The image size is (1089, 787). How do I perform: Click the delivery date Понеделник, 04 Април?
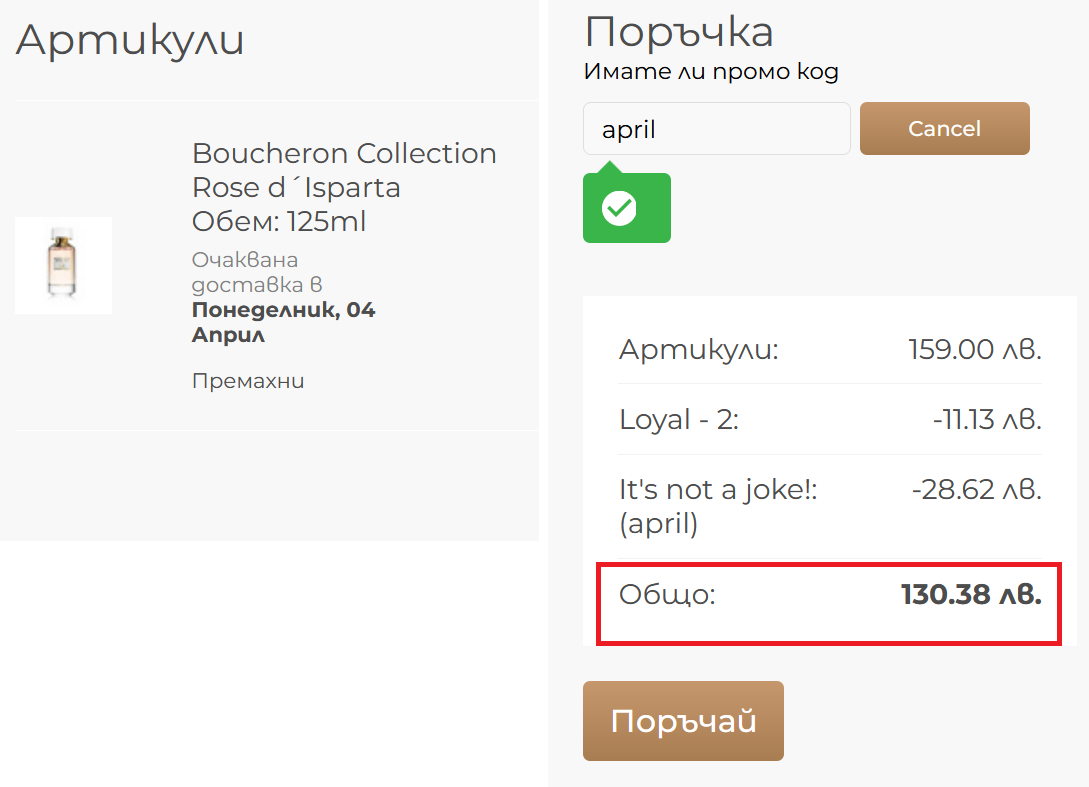283,322
